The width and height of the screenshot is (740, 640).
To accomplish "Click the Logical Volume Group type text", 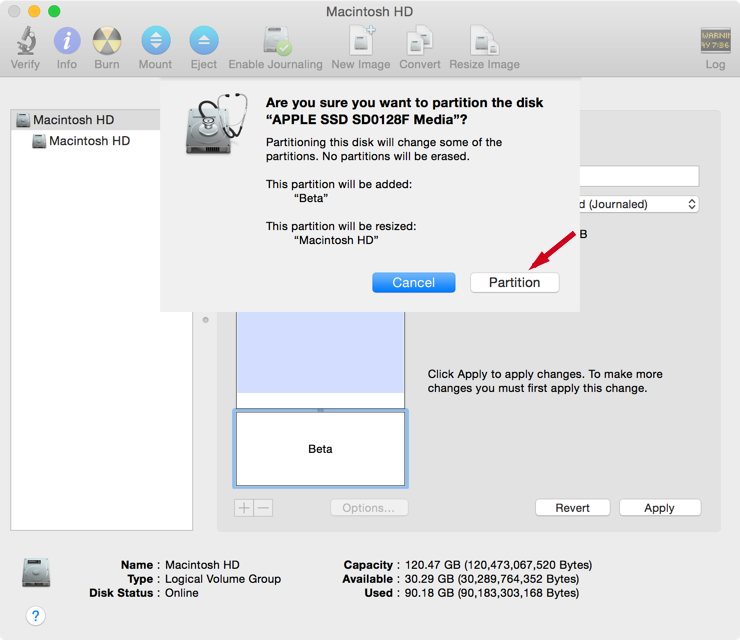I will [x=223, y=579].
